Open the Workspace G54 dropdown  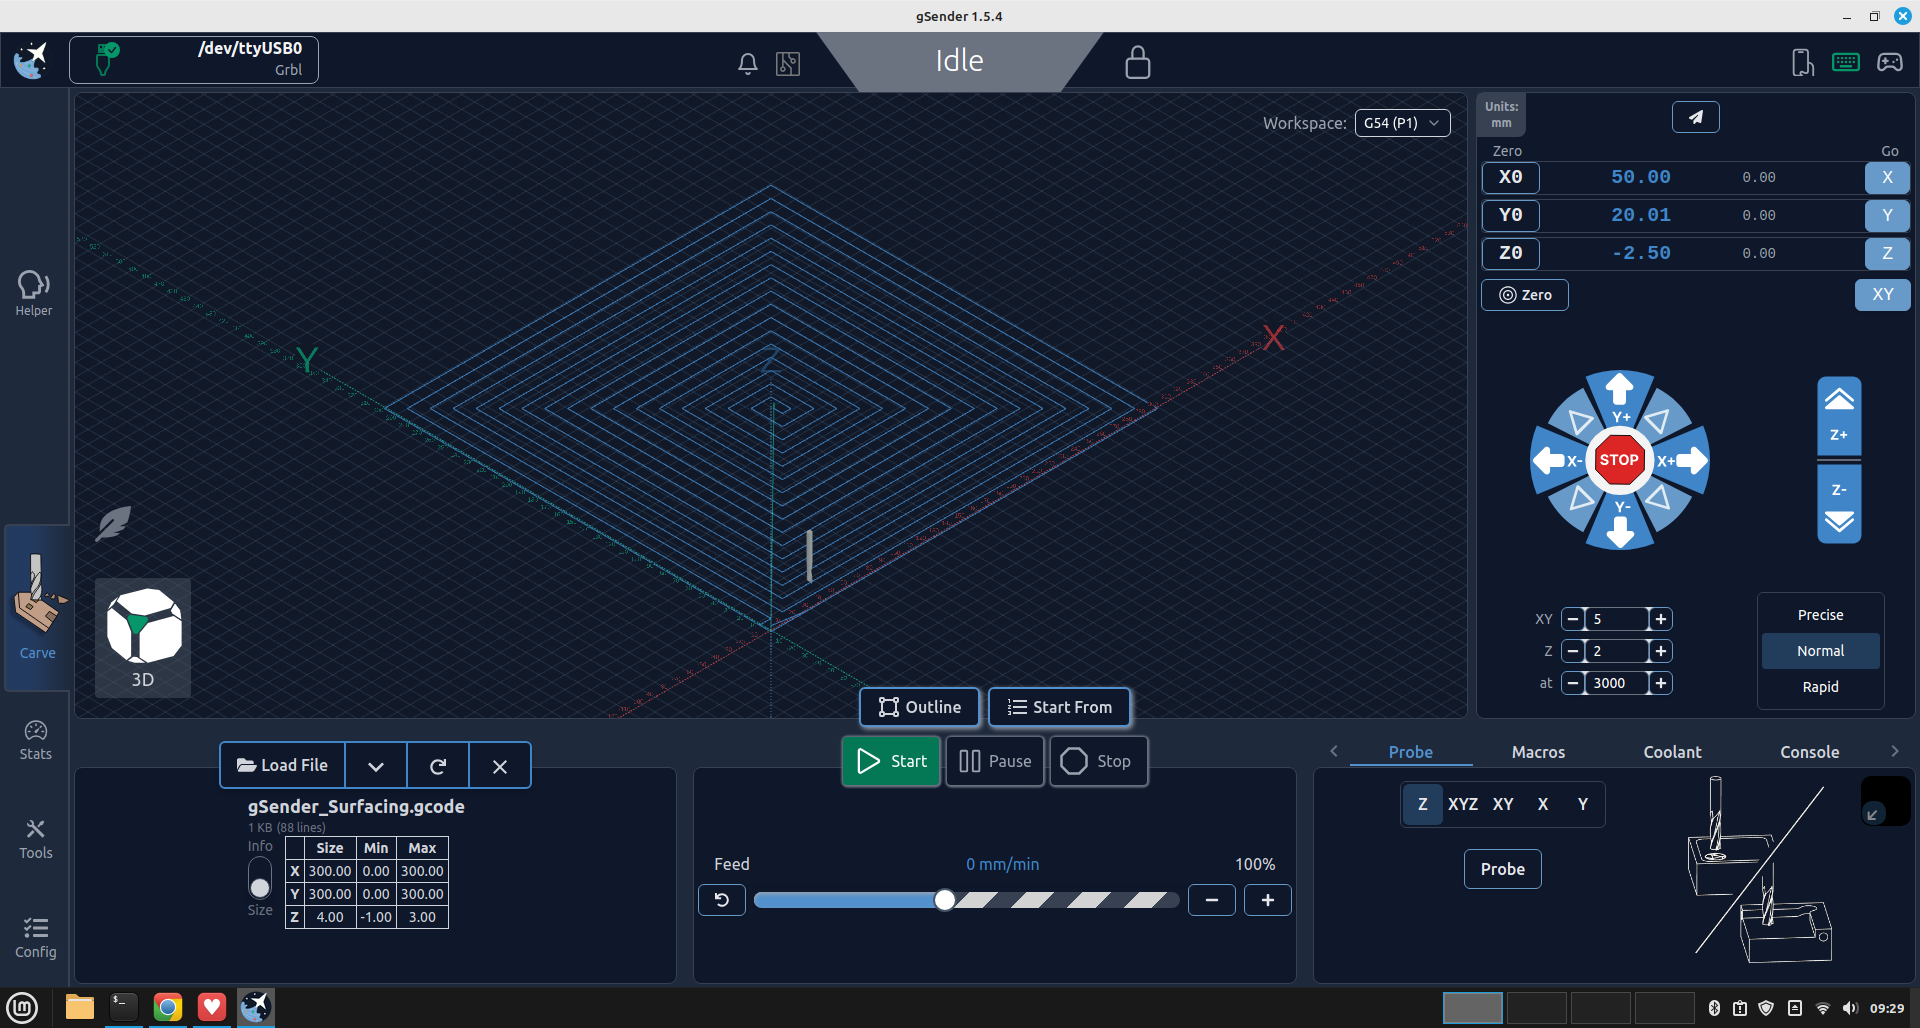(1402, 123)
